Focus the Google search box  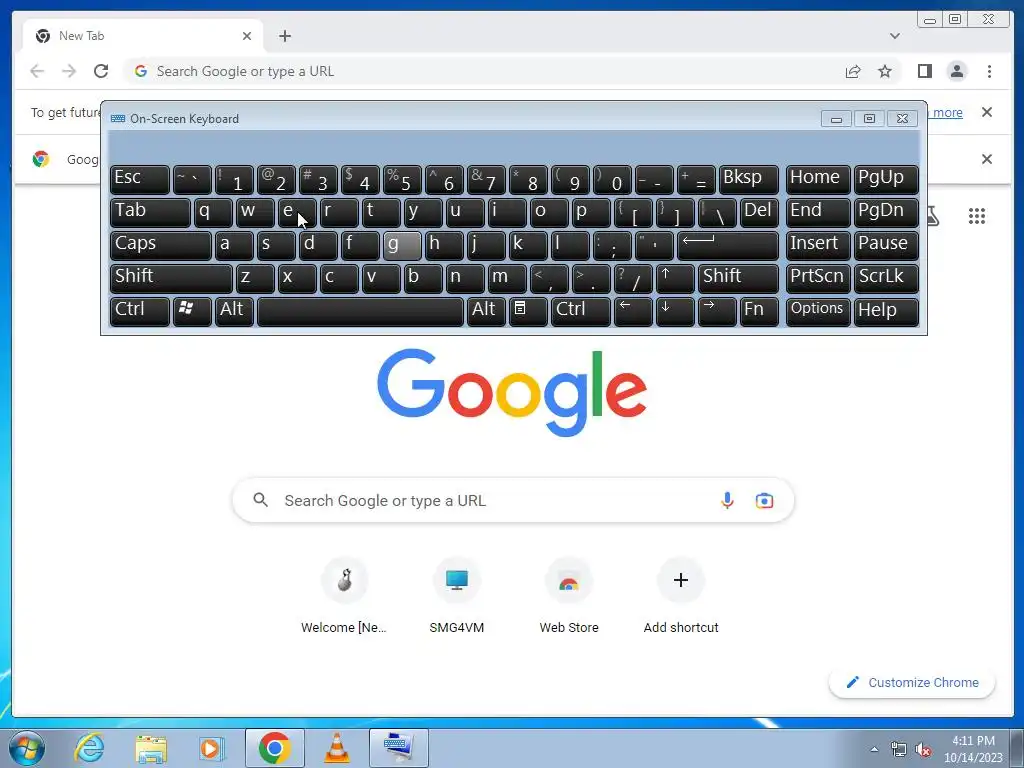[x=513, y=500]
